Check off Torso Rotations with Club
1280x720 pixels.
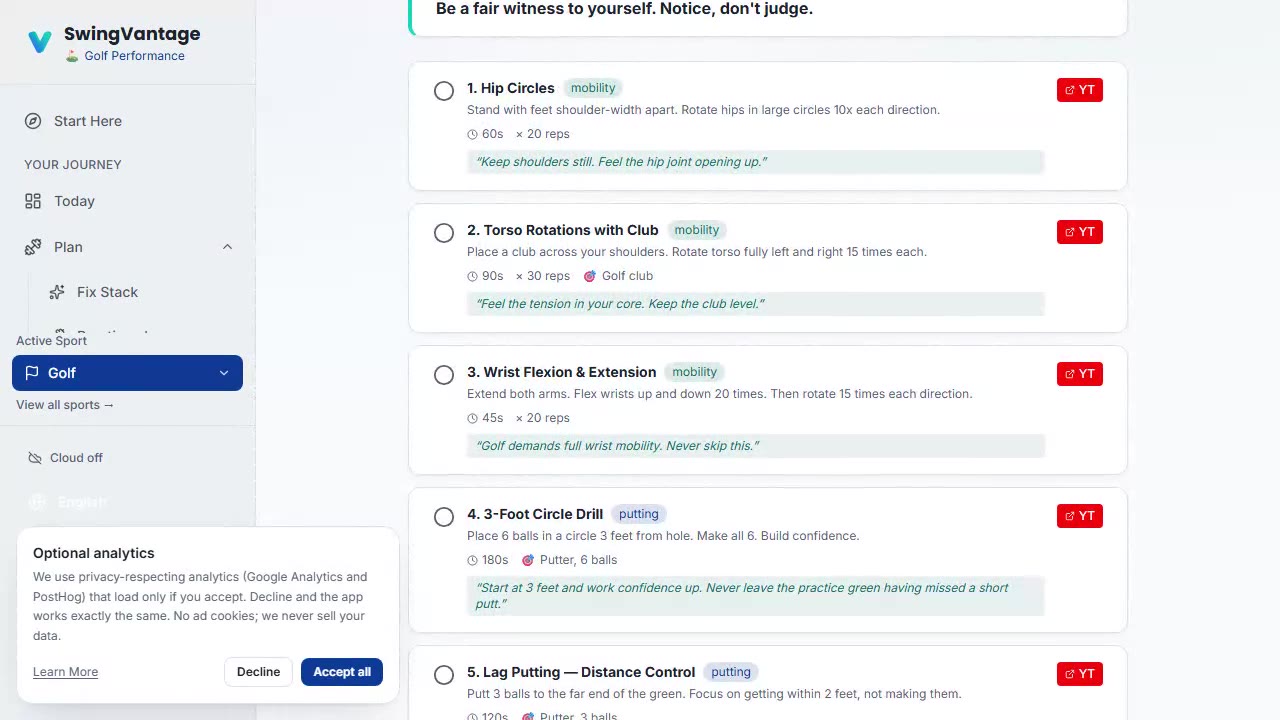(x=444, y=233)
